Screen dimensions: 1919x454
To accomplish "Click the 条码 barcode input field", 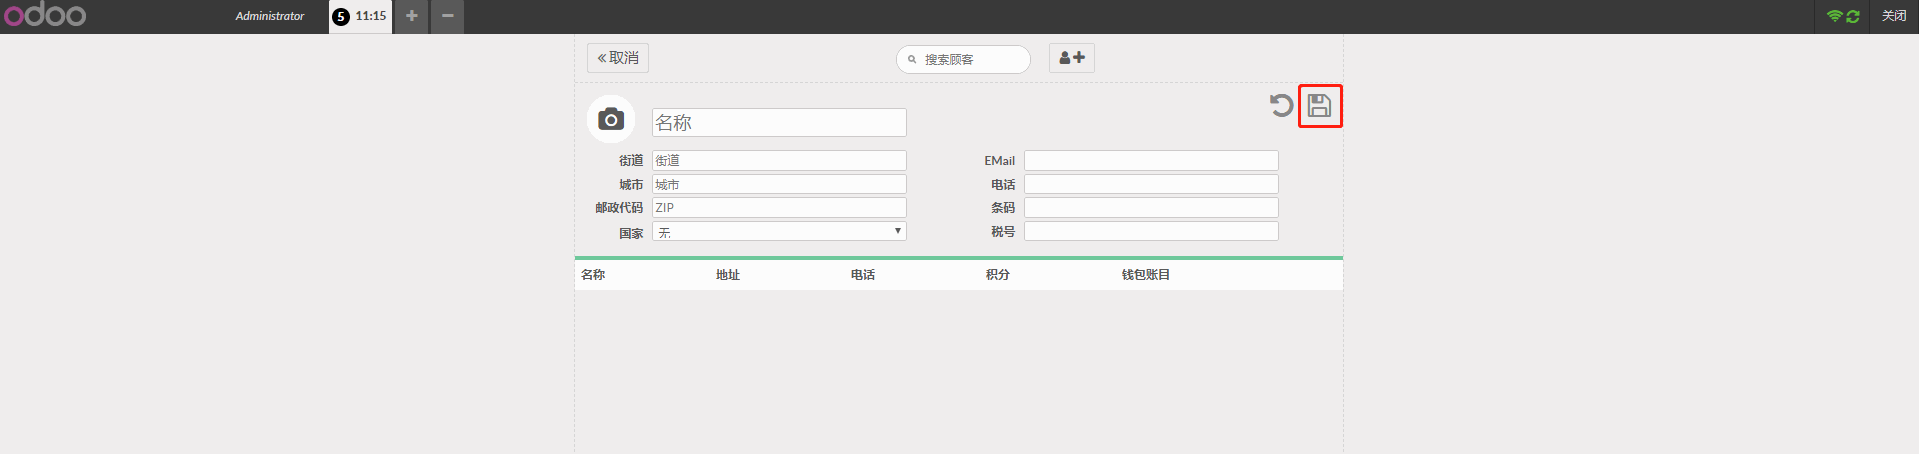I will click(1151, 208).
